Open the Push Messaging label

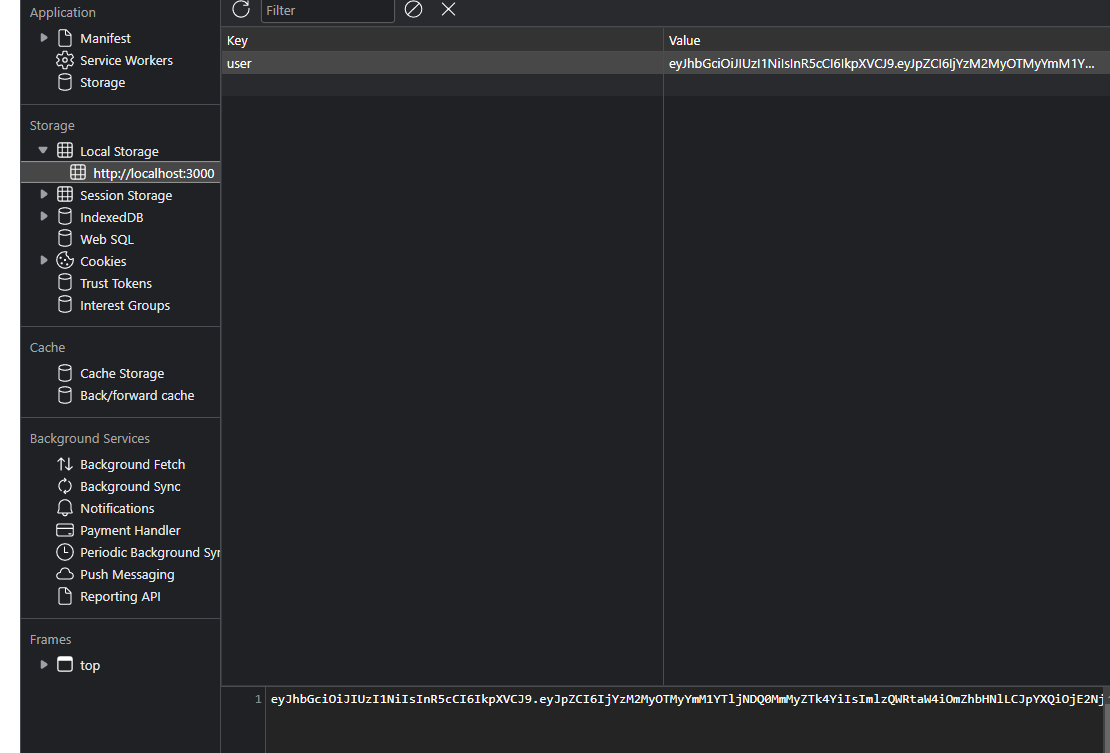click(x=127, y=574)
